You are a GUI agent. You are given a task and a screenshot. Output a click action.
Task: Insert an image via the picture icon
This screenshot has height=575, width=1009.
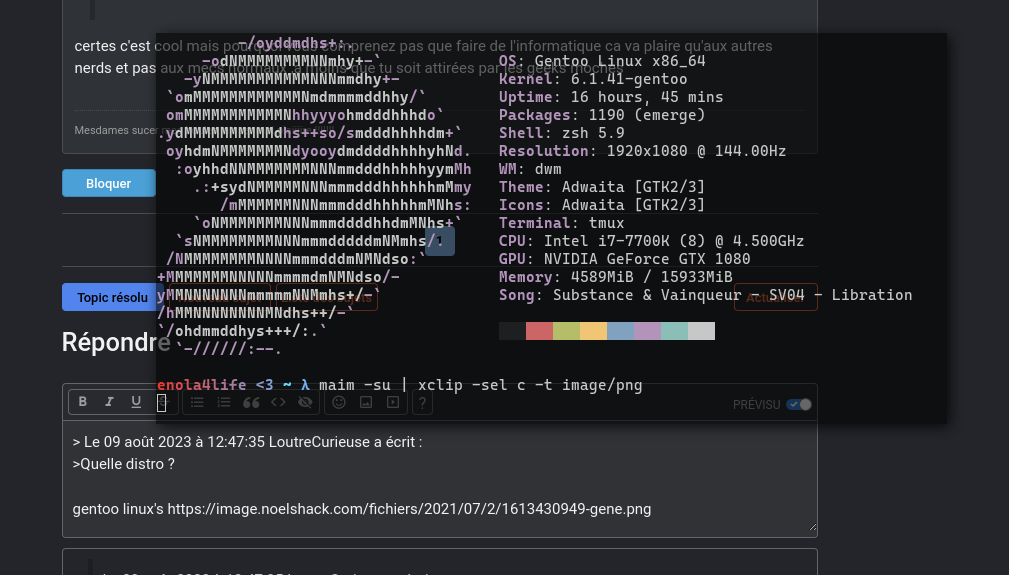pyautogui.click(x=366, y=403)
